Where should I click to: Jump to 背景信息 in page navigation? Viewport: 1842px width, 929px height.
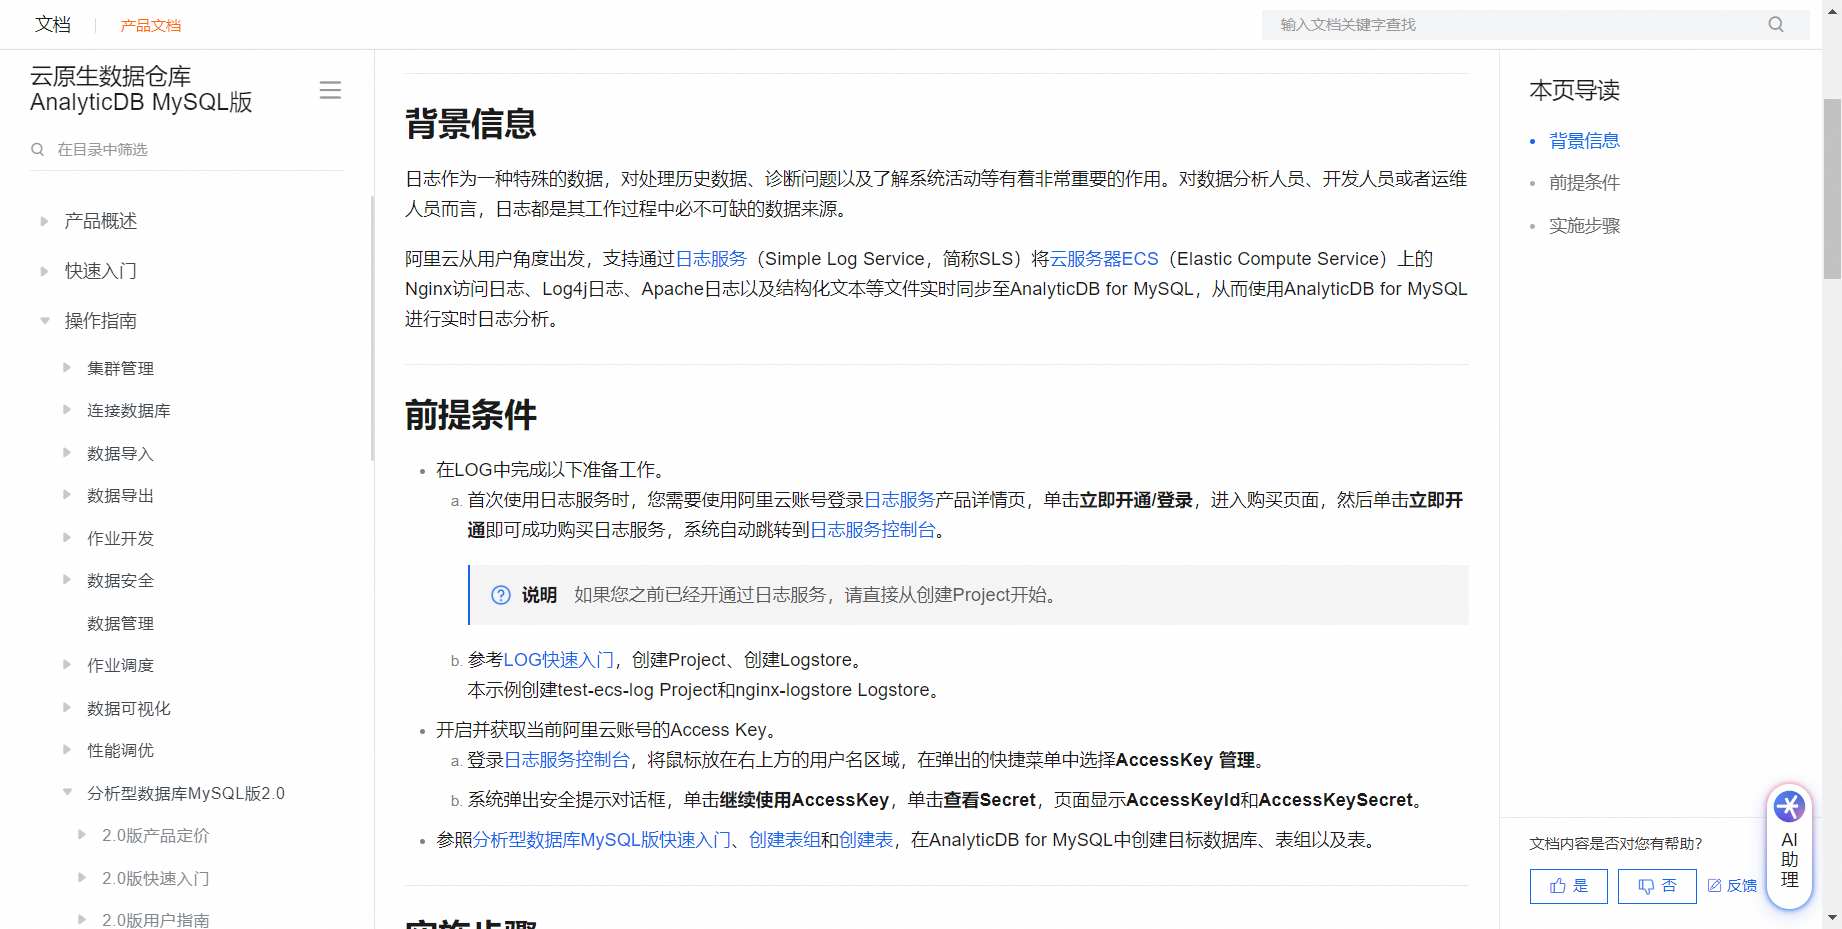[x=1584, y=141]
